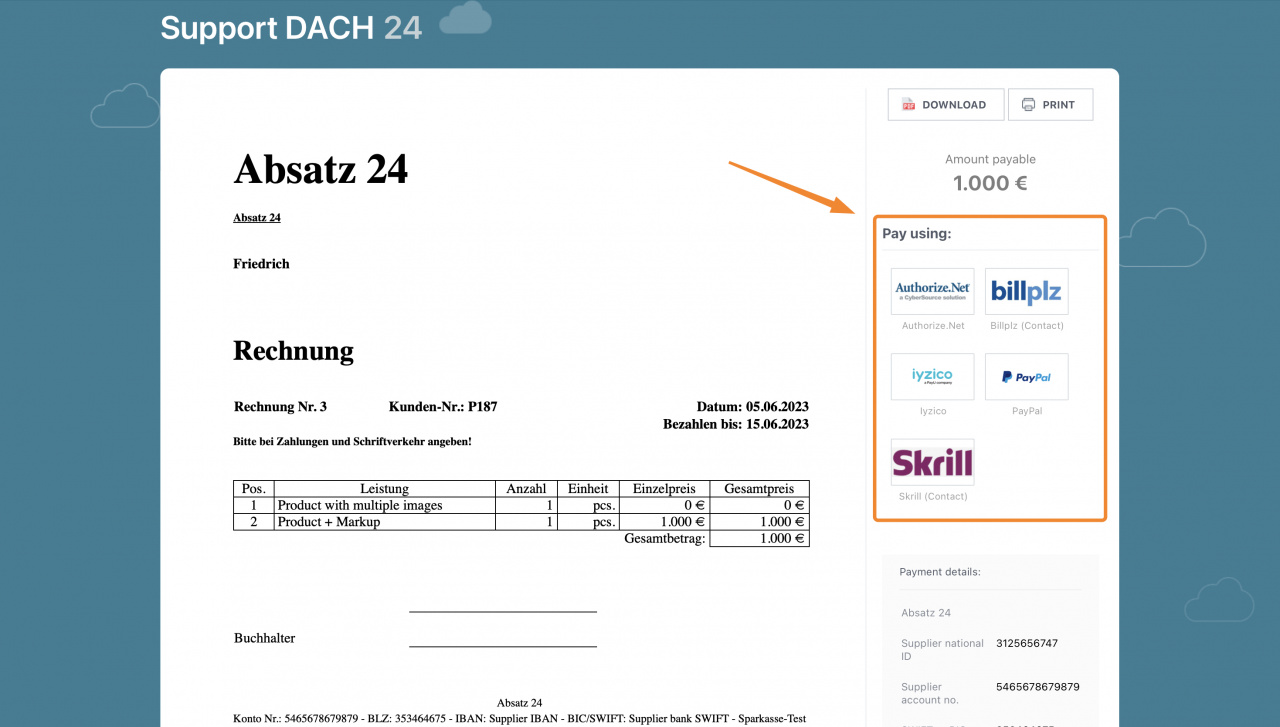The height and width of the screenshot is (727, 1280).
Task: Click the printer icon to print the invoice
Action: tap(1029, 105)
